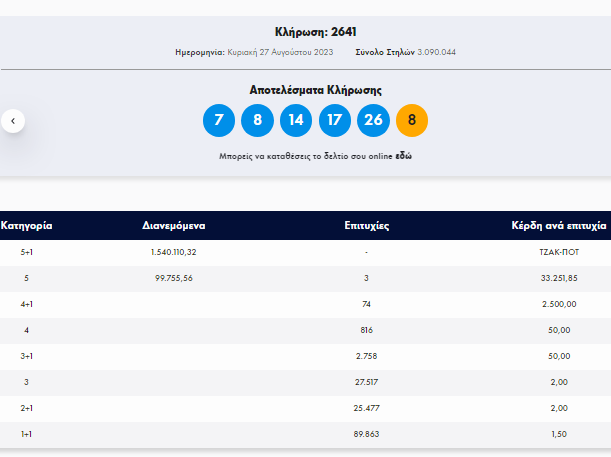Select the 5+1 category row

pyautogui.click(x=306, y=252)
